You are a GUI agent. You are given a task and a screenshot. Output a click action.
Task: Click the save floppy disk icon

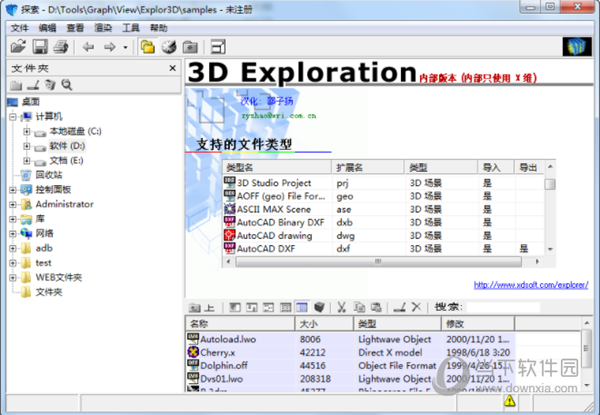(x=40, y=47)
